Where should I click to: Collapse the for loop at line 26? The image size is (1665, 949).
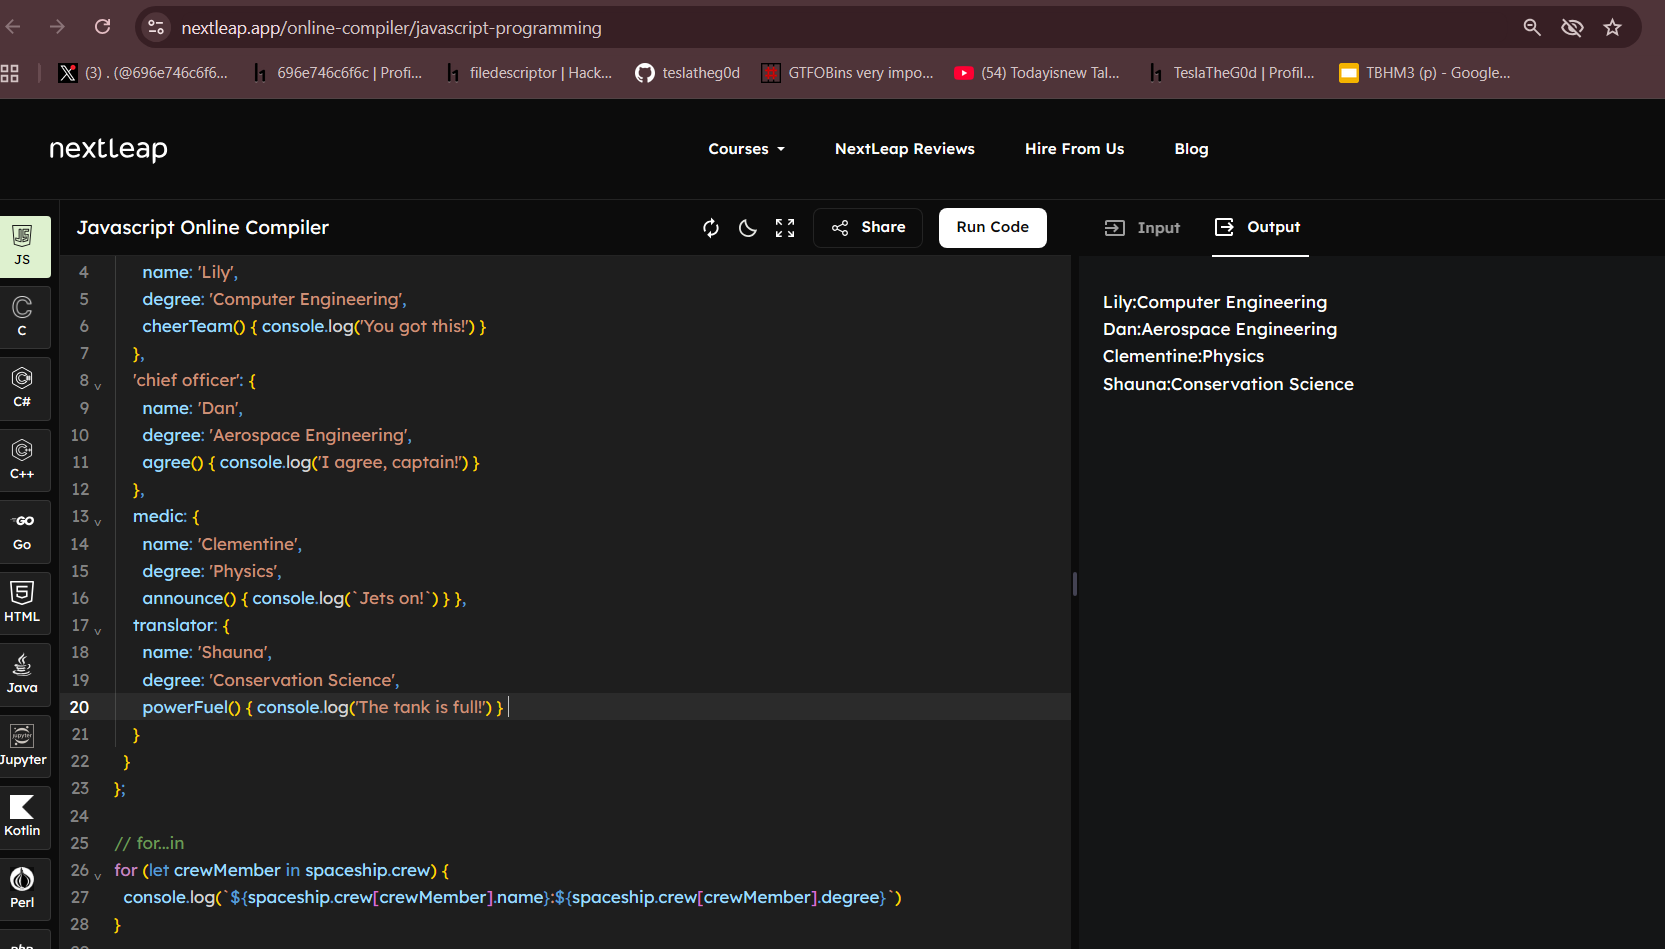pyautogui.click(x=98, y=875)
